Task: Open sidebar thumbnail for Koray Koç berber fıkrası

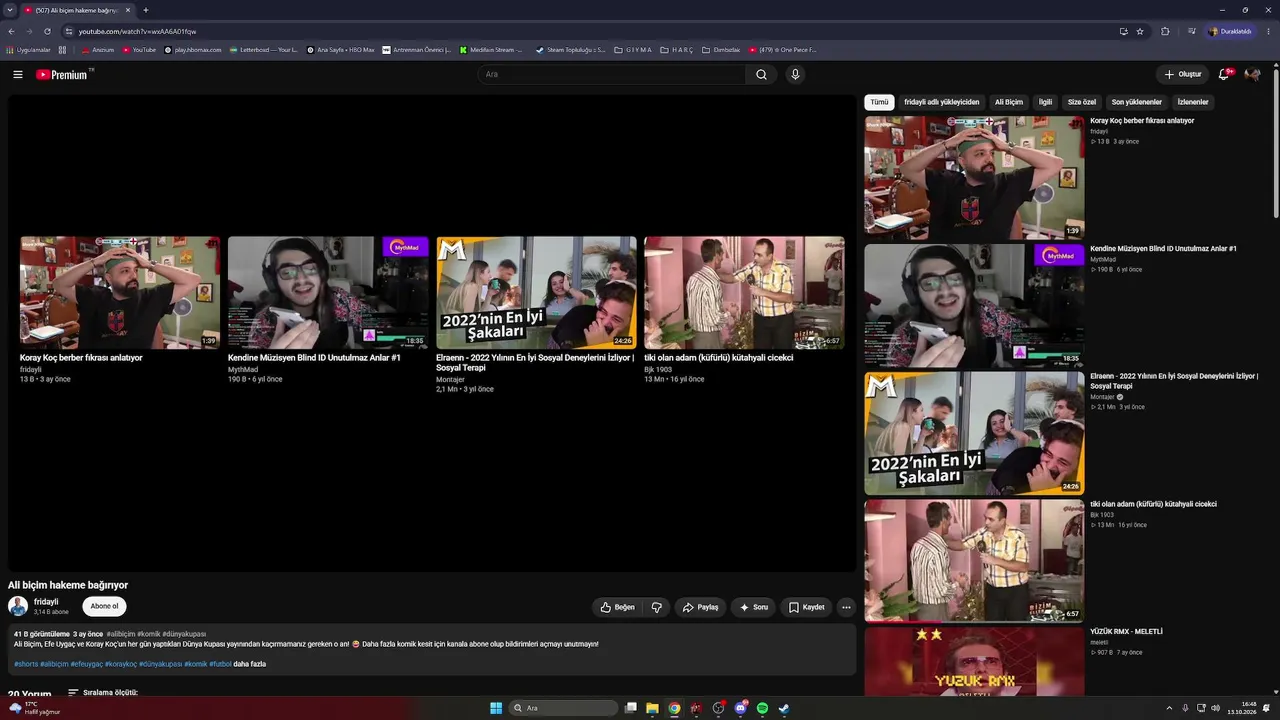Action: [x=974, y=178]
